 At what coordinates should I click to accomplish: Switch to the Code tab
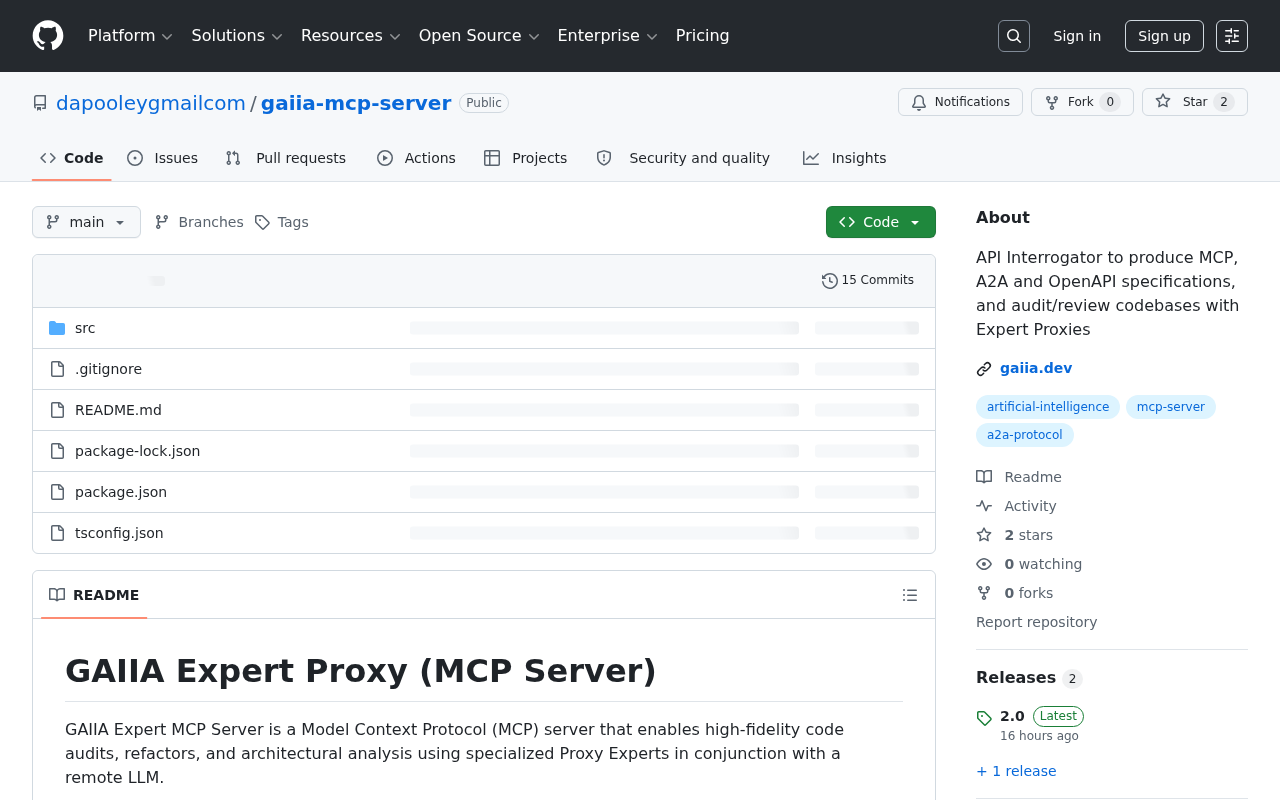72,158
